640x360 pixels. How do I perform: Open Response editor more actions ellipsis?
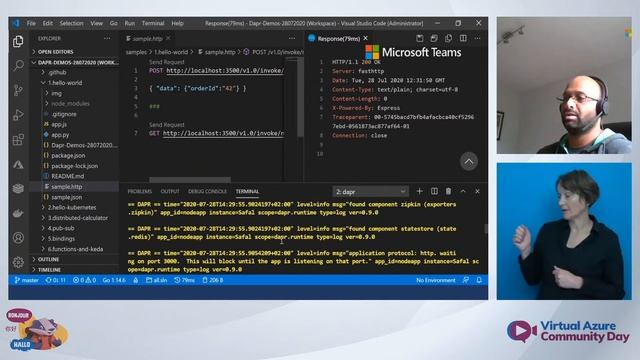pos(477,38)
